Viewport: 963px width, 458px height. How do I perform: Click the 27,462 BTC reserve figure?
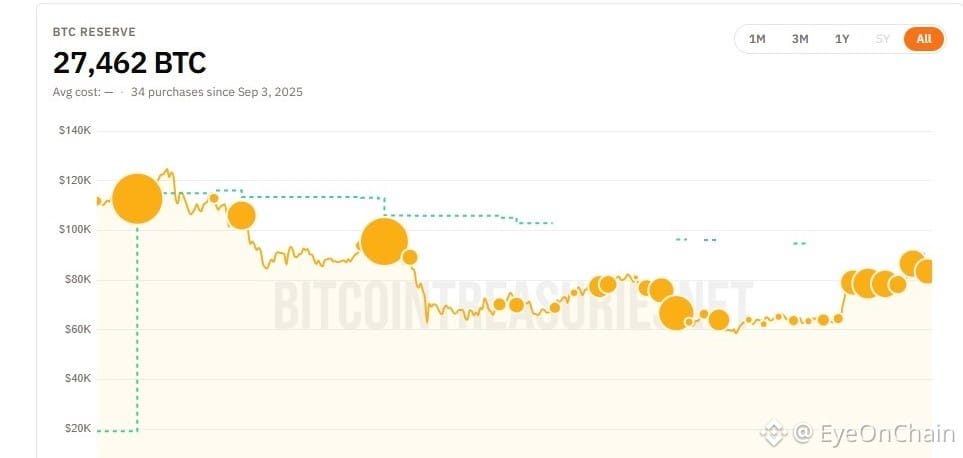(x=130, y=63)
